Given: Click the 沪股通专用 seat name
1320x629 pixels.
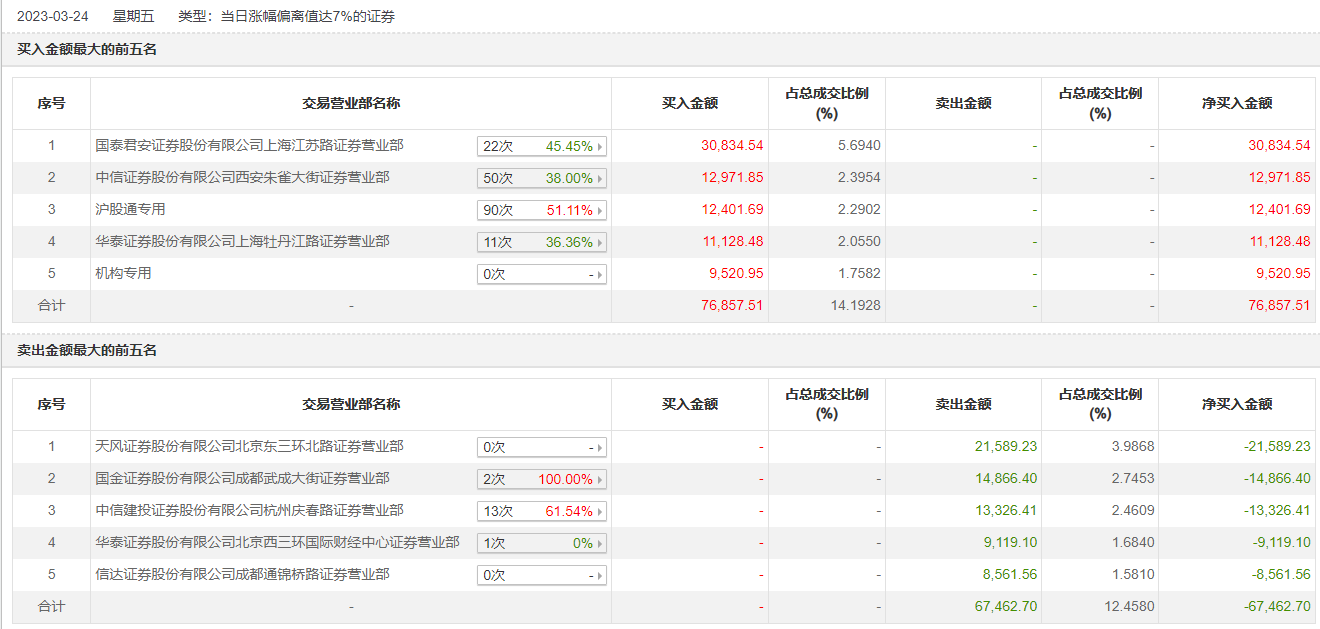Looking at the screenshot, I should coord(130,210).
